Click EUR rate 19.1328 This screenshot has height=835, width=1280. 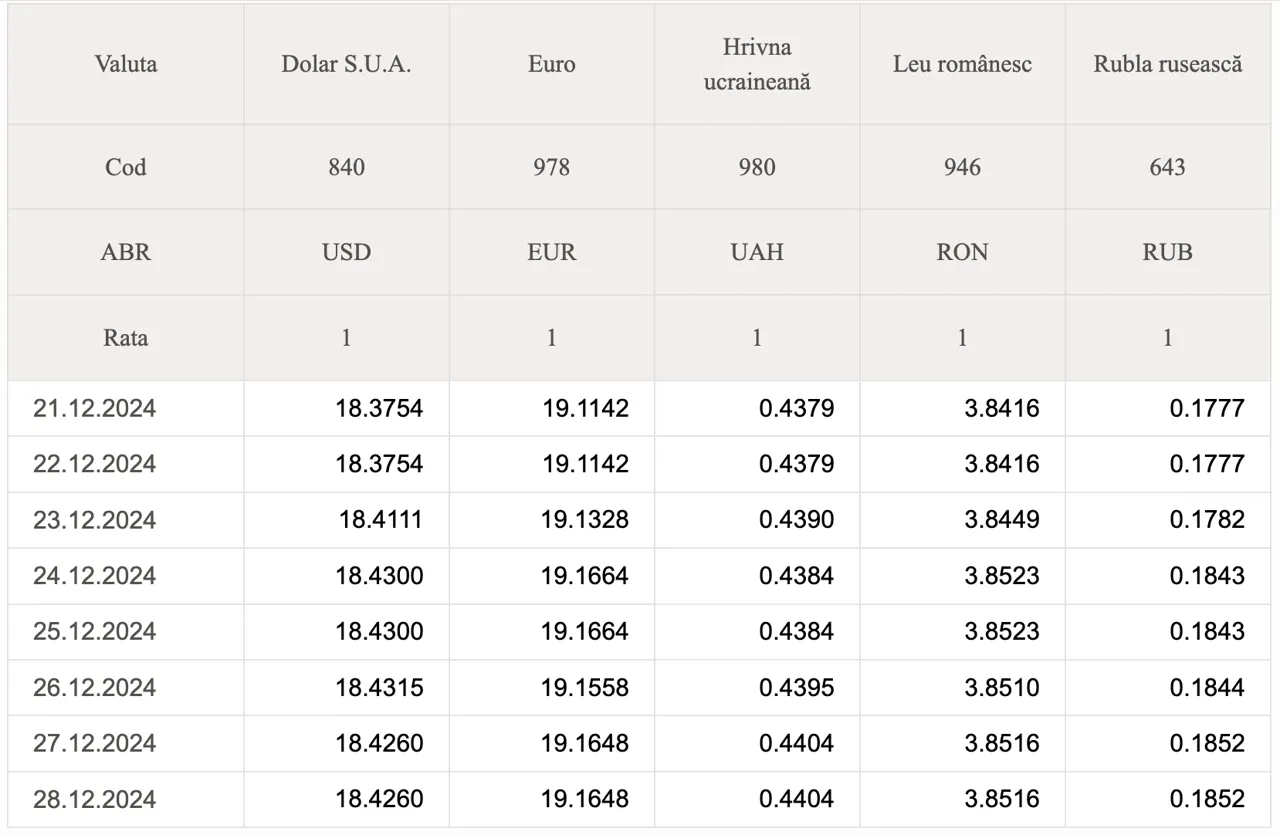[585, 520]
